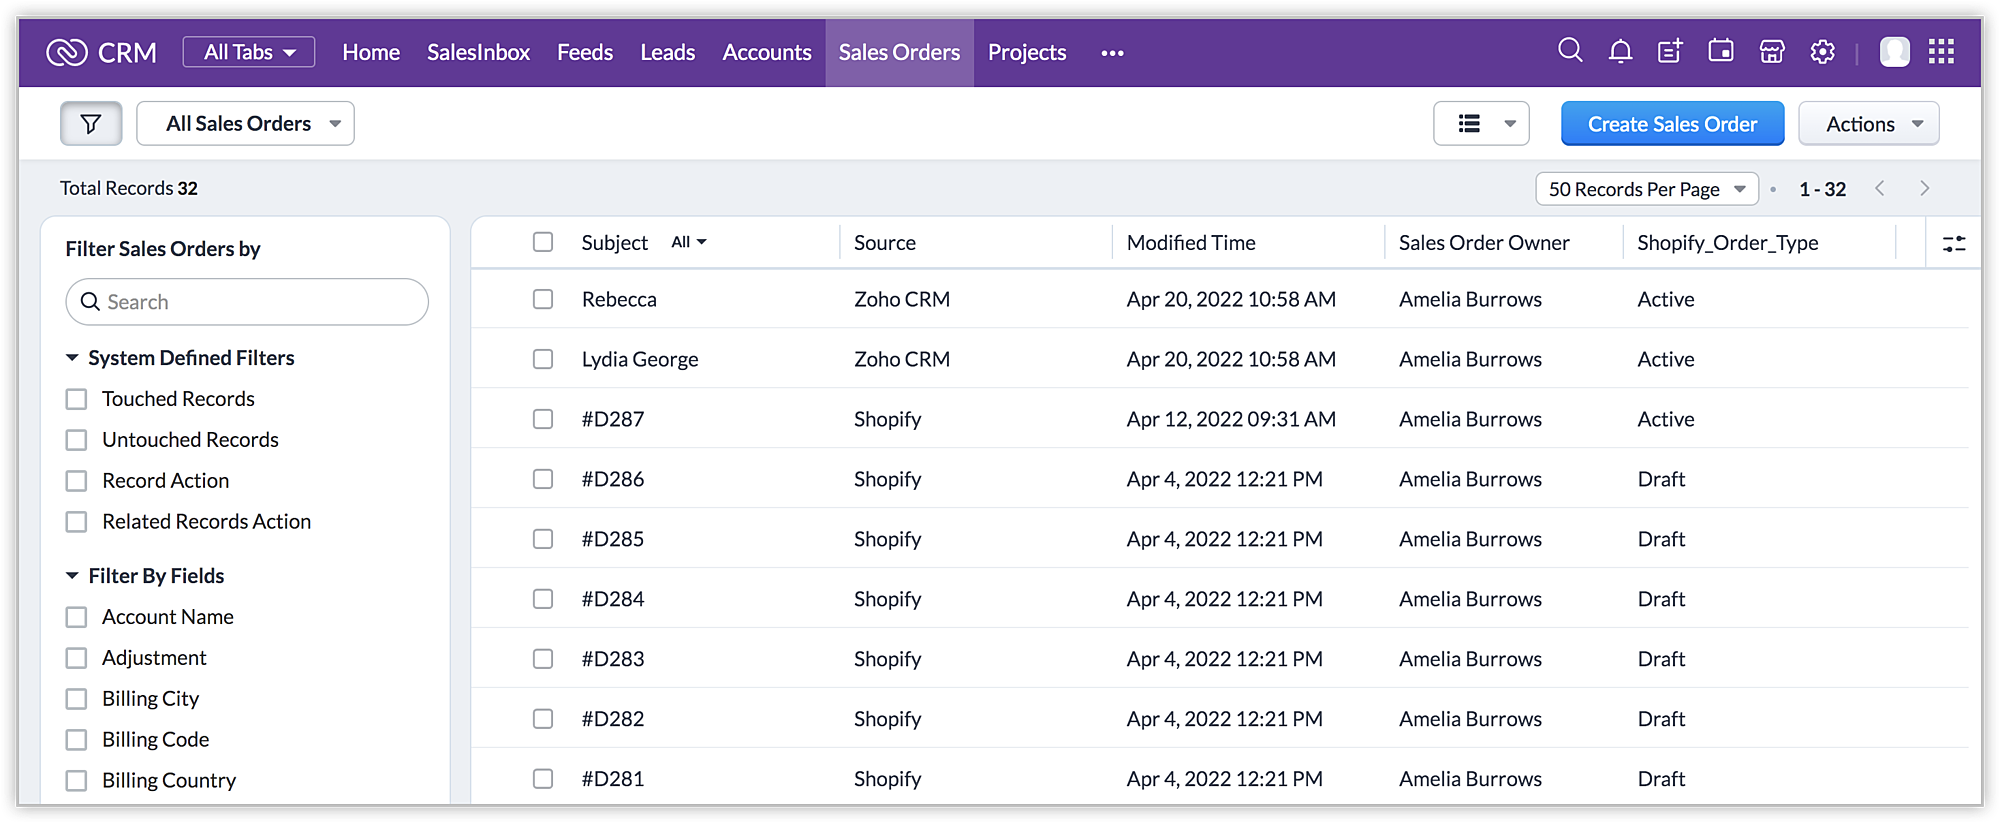Click the calendar icon in header
The width and height of the screenshot is (2000, 823).
point(1721,51)
